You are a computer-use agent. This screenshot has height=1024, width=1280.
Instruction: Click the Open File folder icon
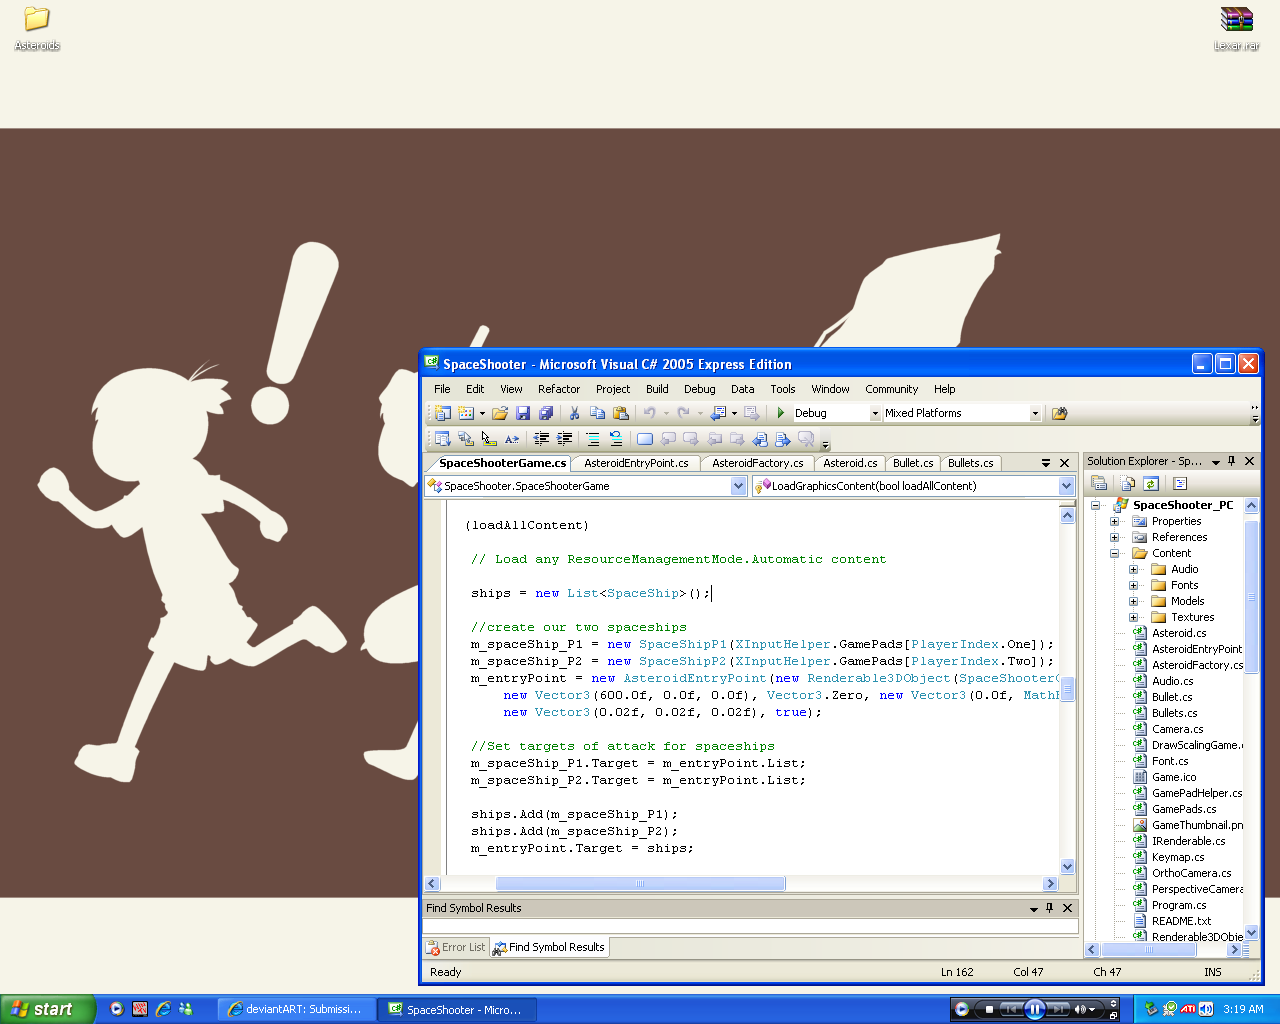[x=500, y=413]
